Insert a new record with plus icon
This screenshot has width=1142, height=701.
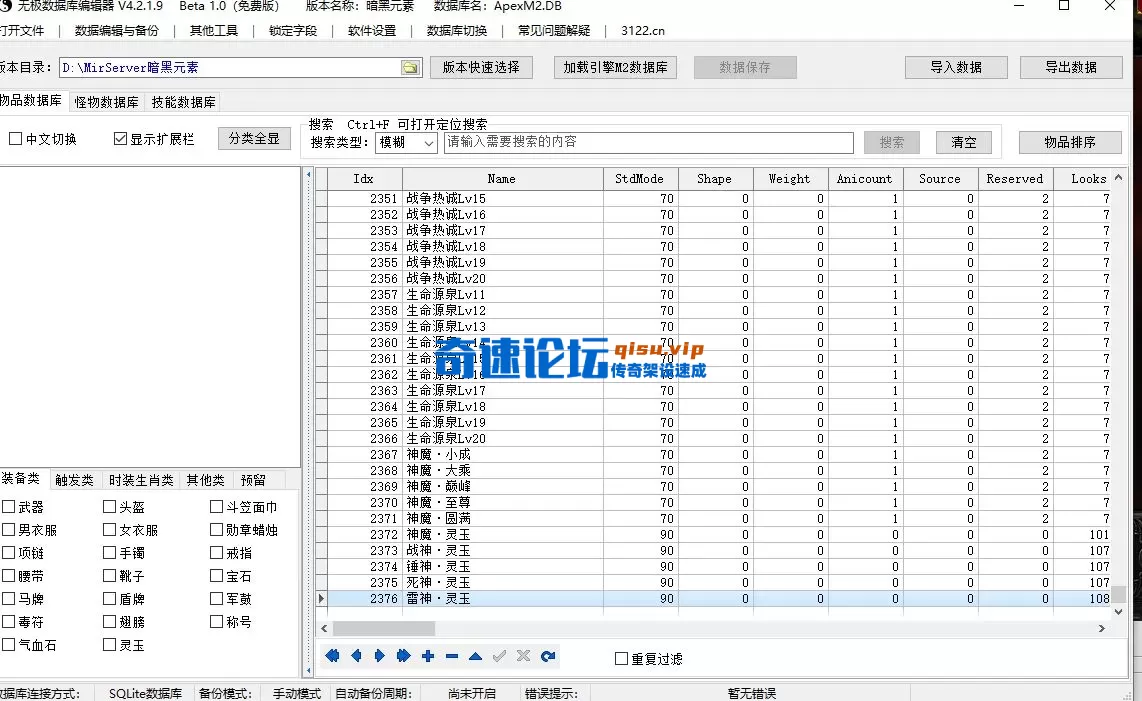click(428, 656)
